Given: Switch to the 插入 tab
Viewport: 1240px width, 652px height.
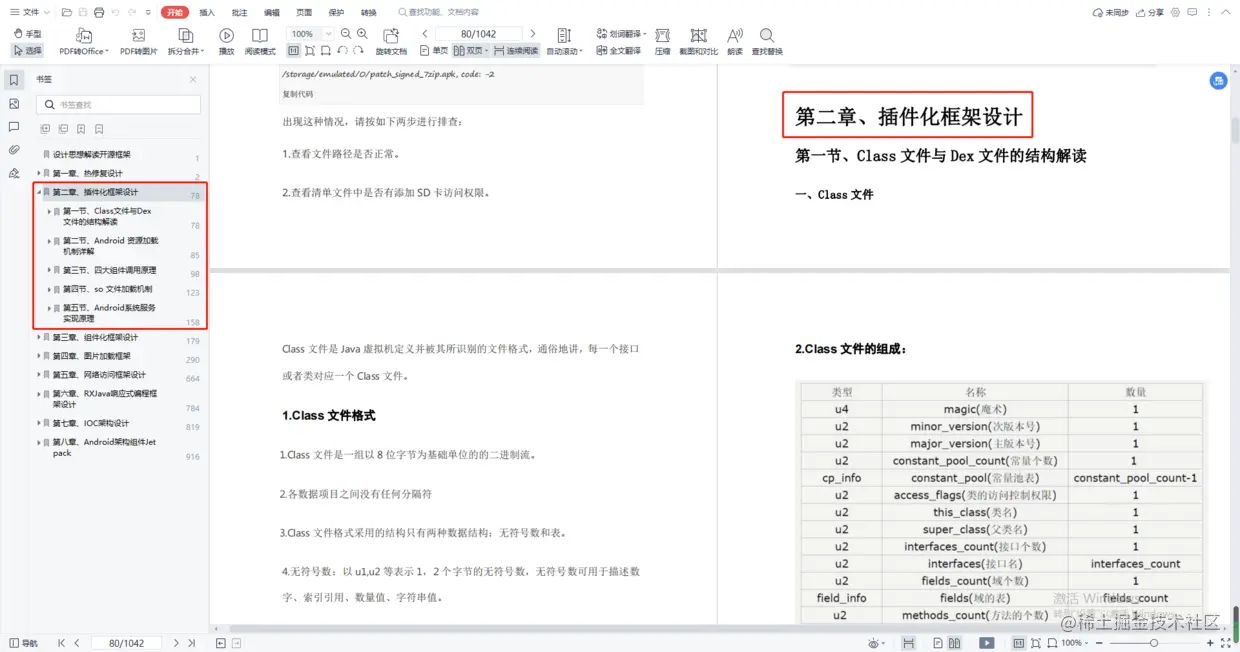Looking at the screenshot, I should pyautogui.click(x=207, y=12).
